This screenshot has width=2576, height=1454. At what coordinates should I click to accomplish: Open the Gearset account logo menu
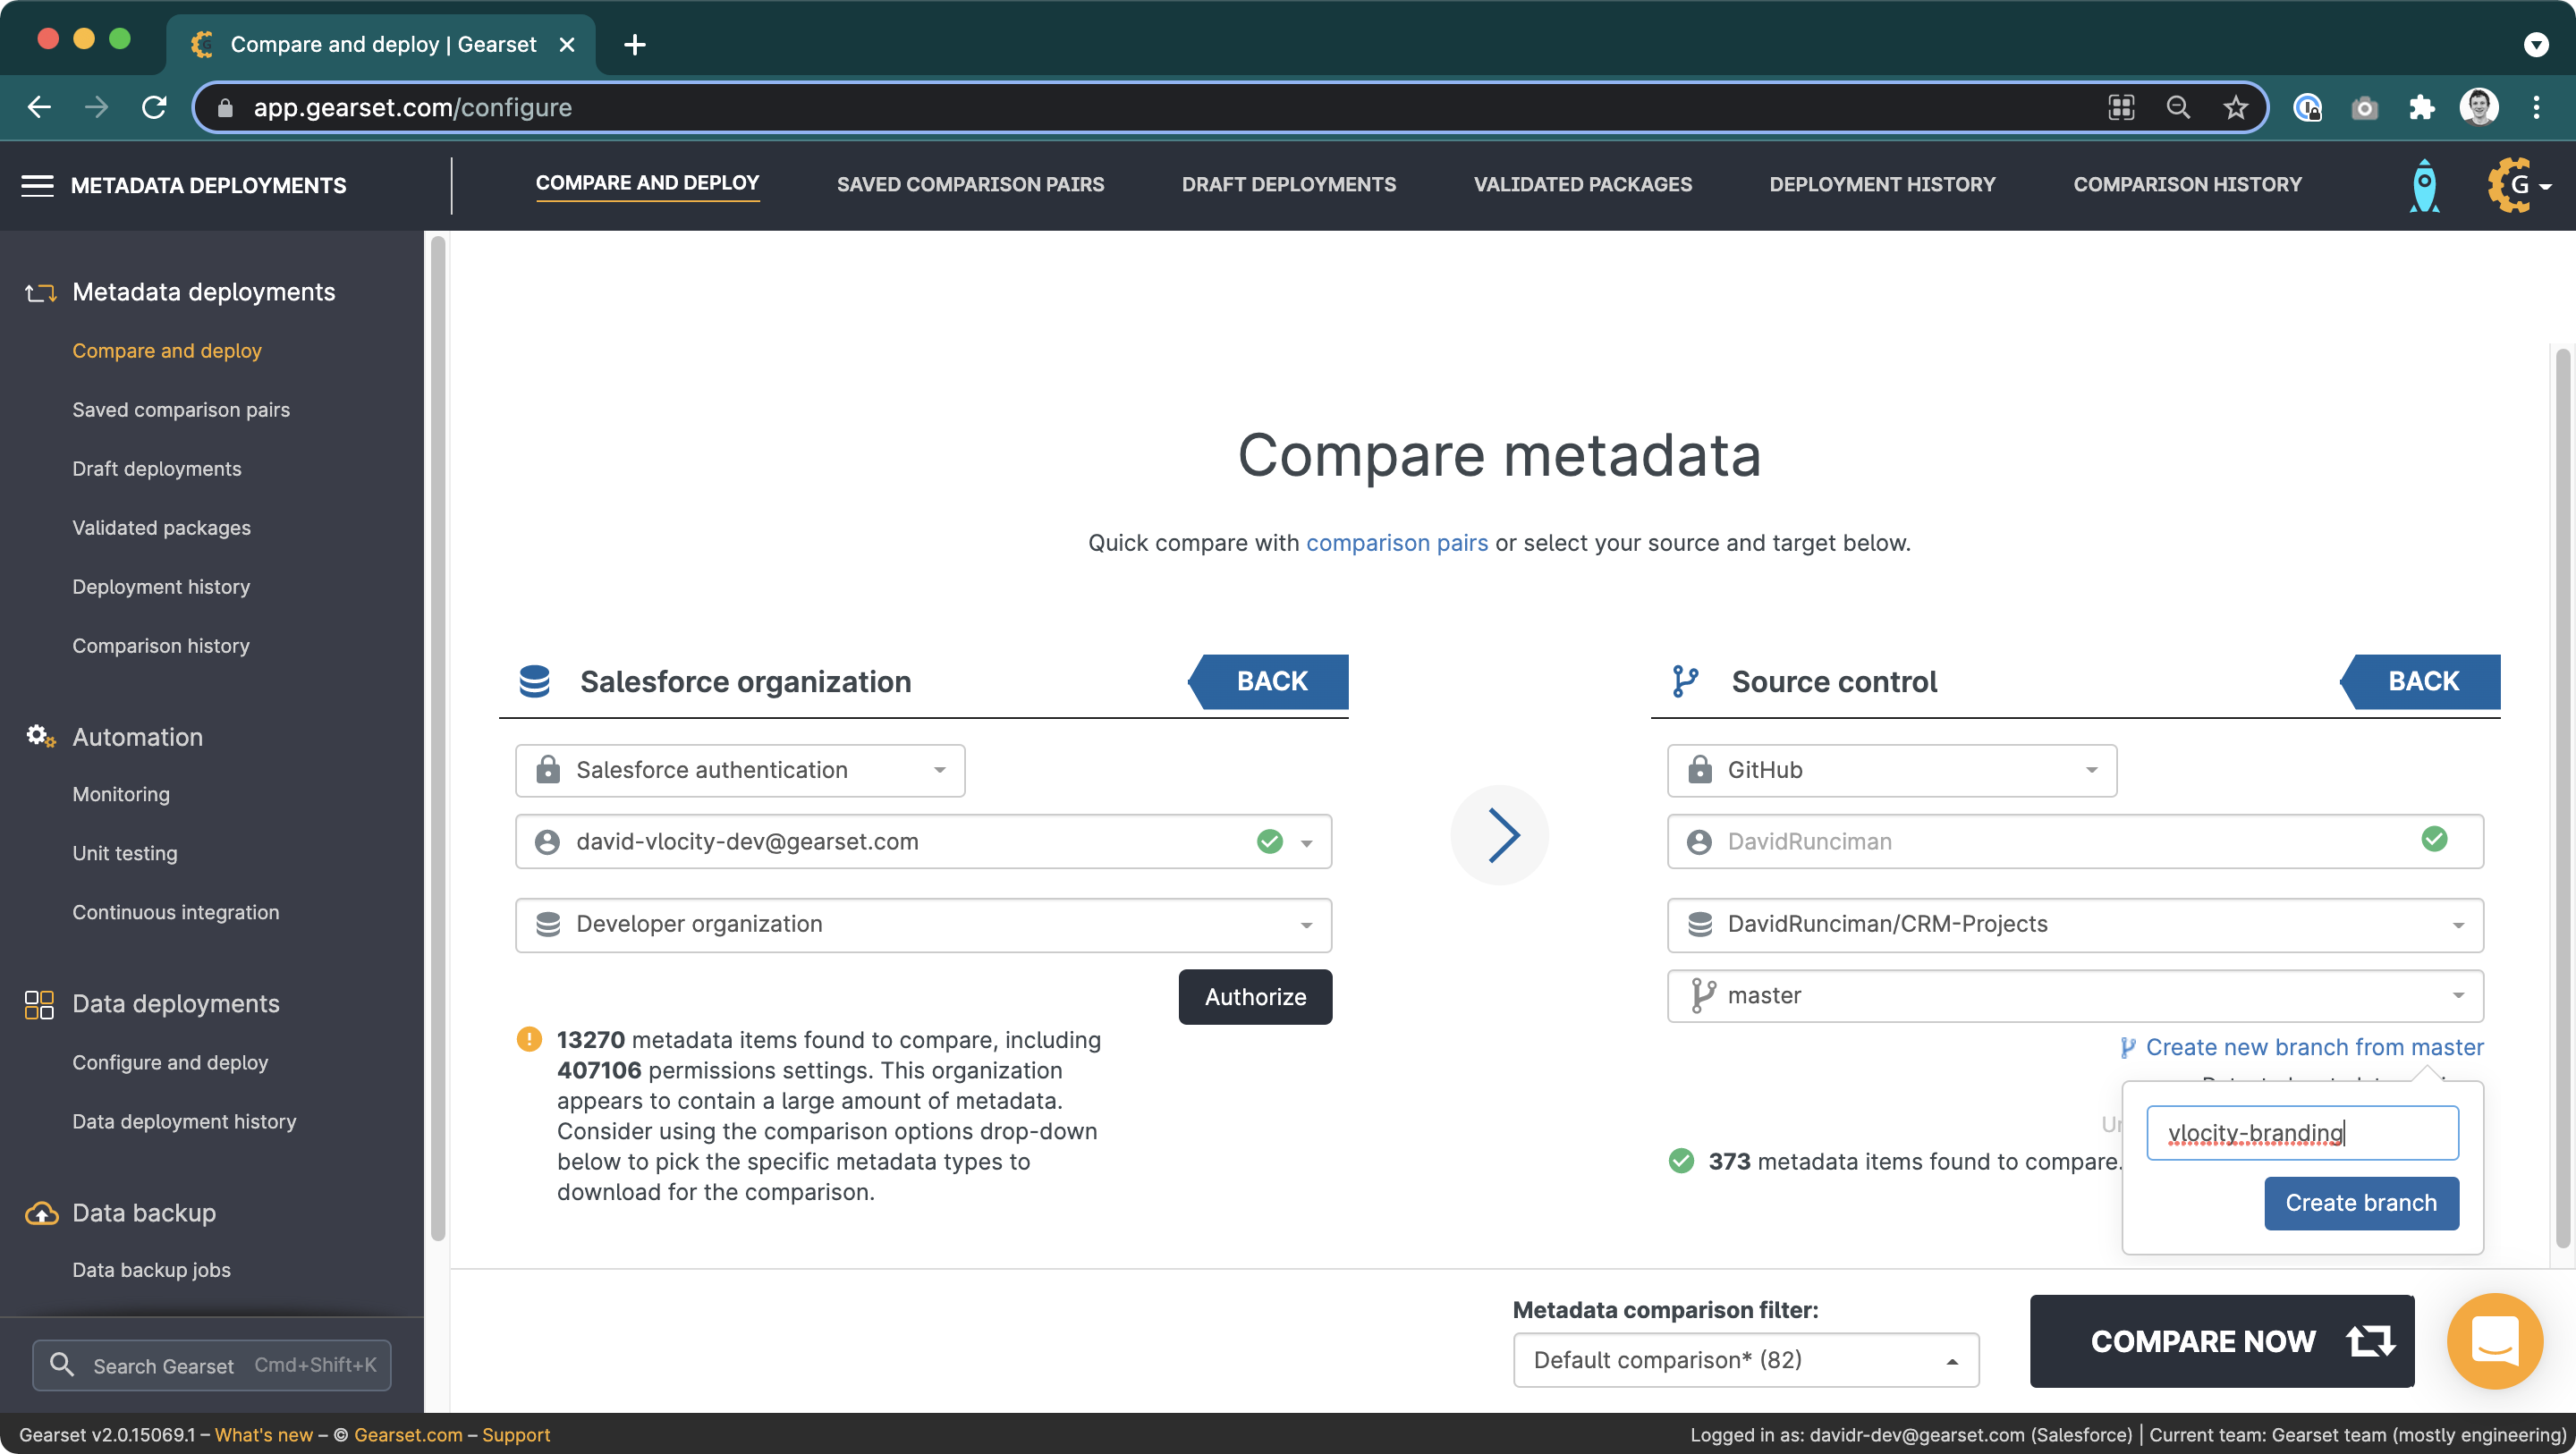click(2518, 185)
